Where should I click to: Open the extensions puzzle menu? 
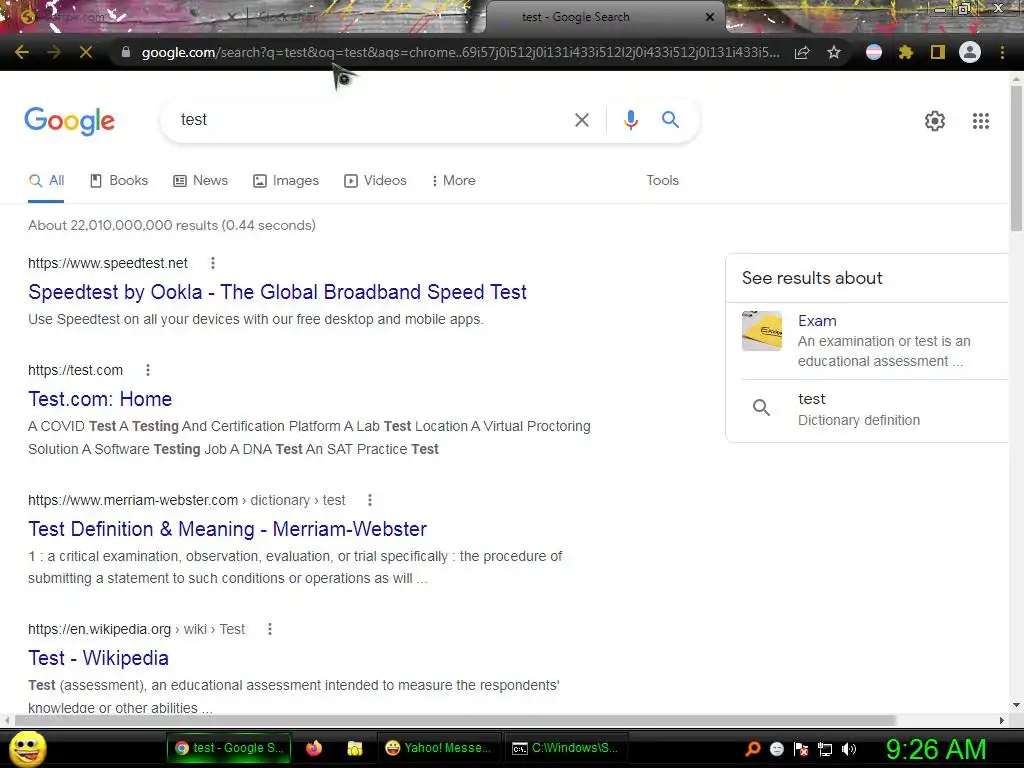[x=906, y=52]
